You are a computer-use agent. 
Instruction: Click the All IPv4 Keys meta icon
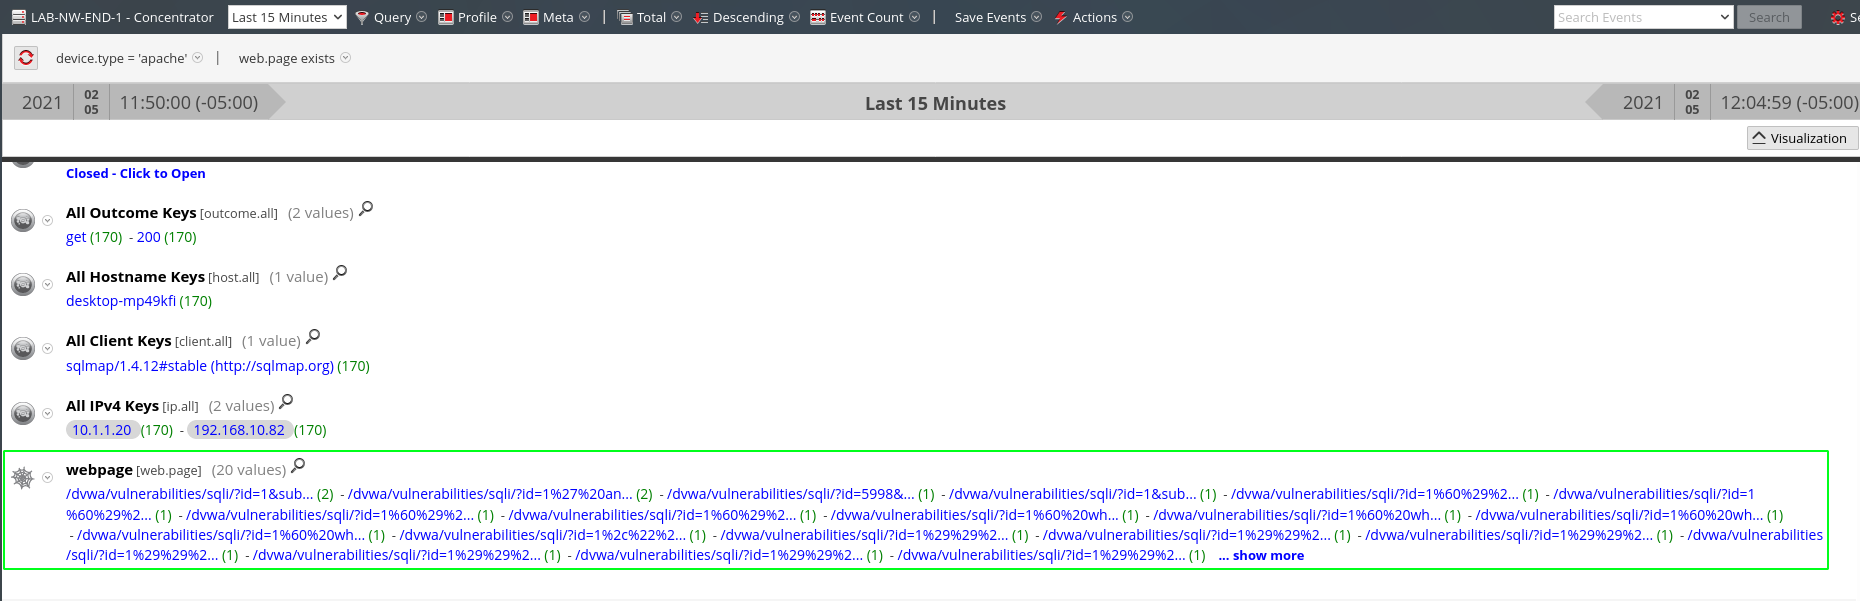23,413
